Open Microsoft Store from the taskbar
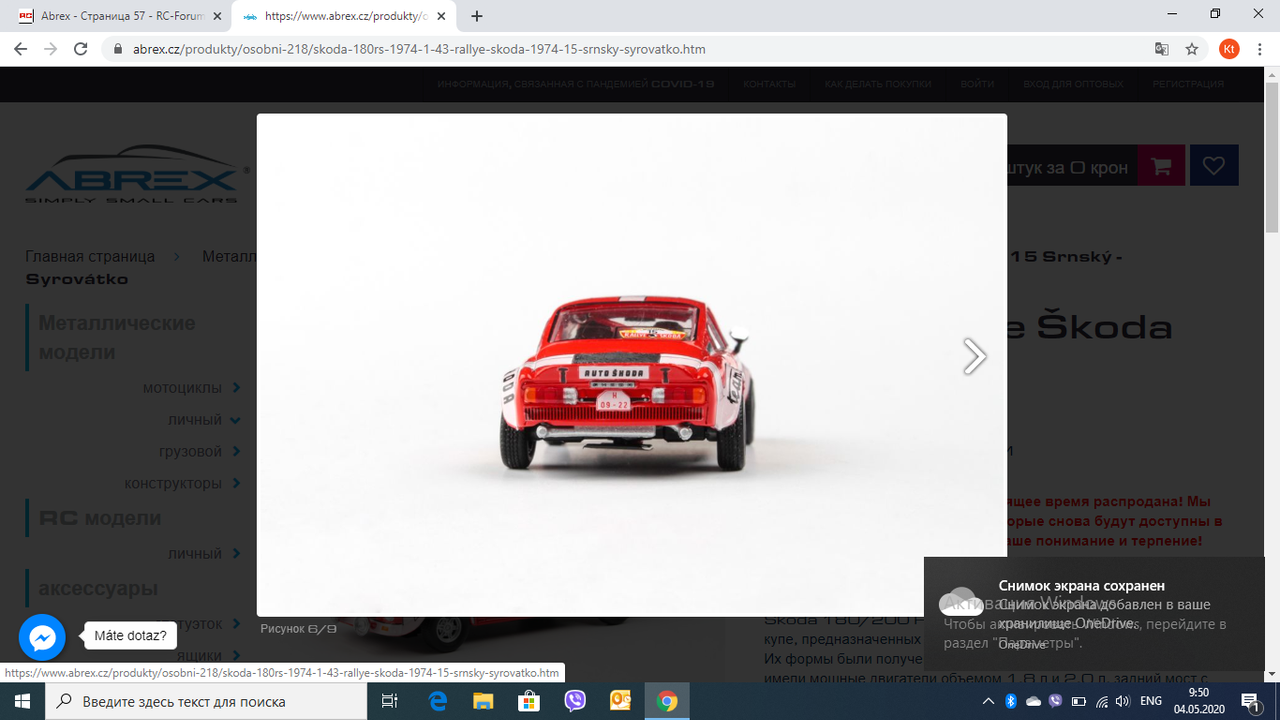1280x720 pixels. (529, 701)
